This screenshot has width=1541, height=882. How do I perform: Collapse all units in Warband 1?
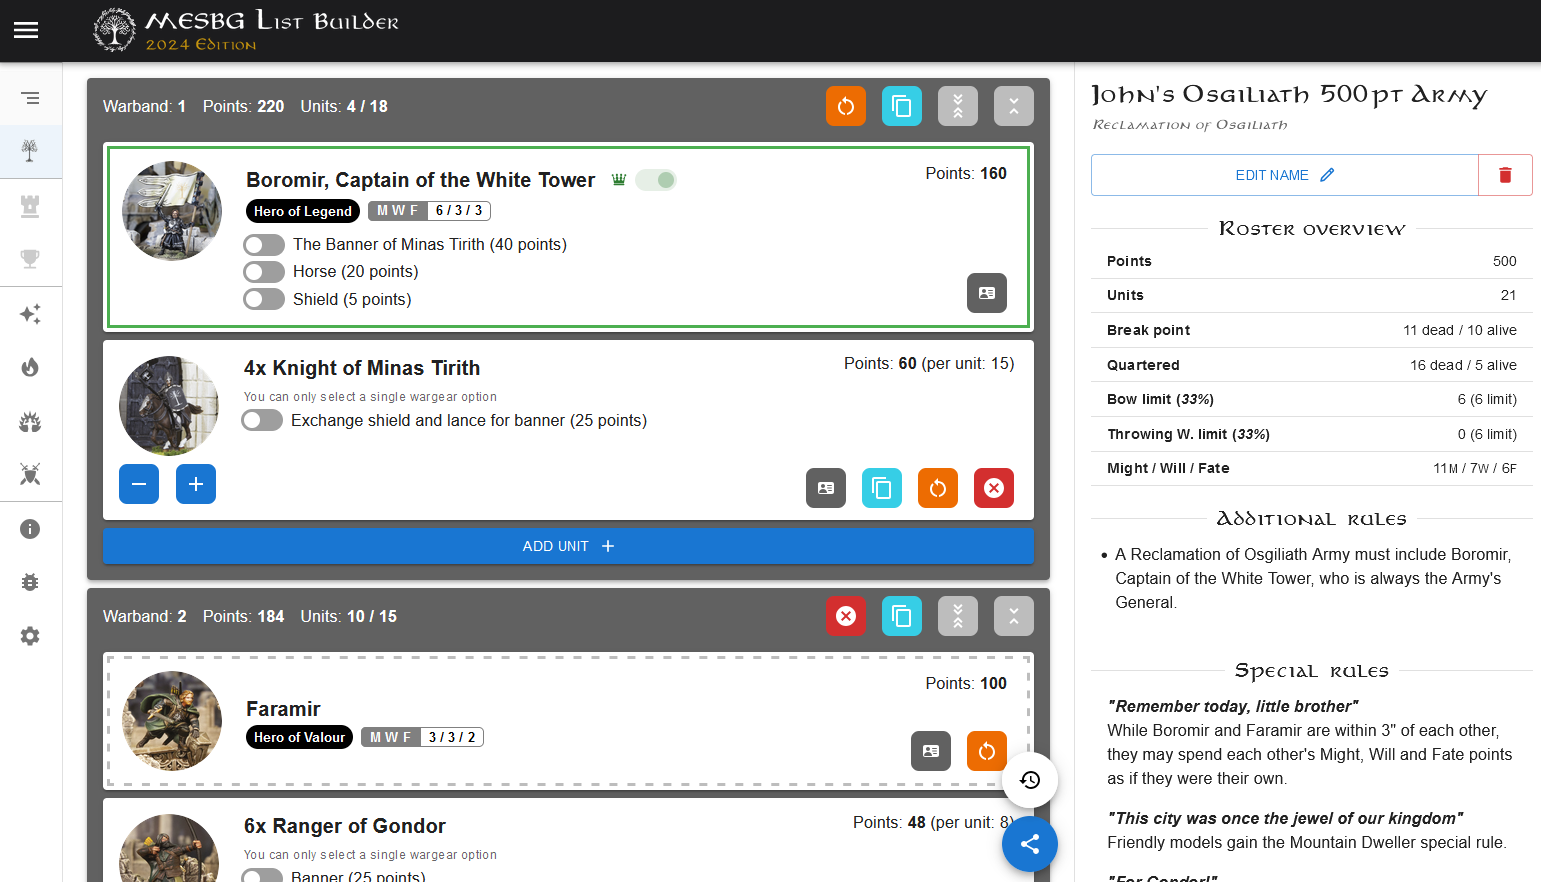pyautogui.click(x=957, y=105)
